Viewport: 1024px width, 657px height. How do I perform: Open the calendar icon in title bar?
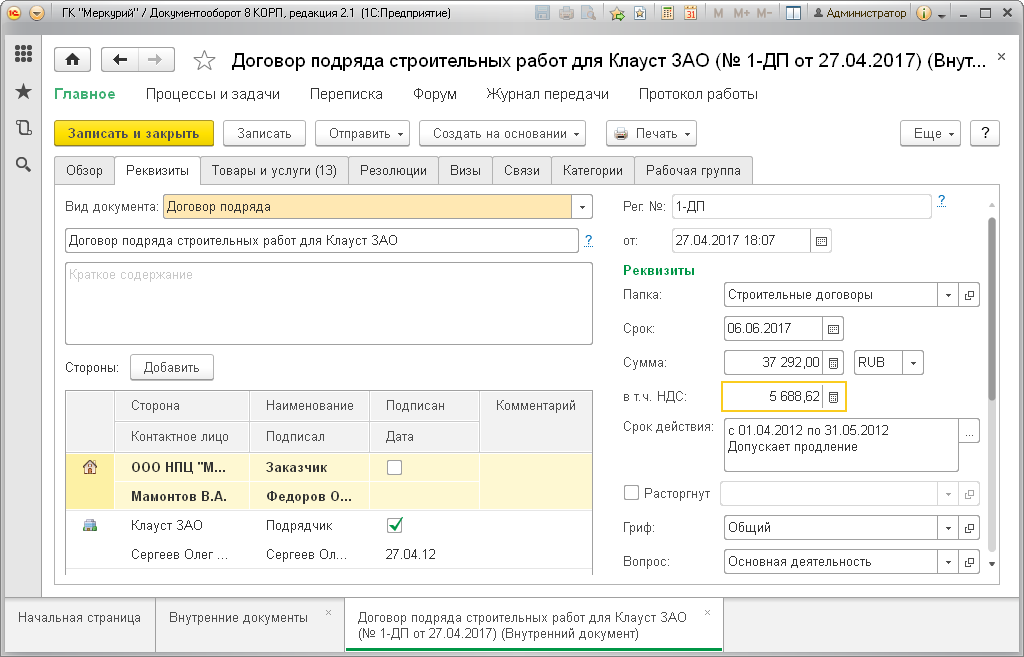click(x=690, y=13)
